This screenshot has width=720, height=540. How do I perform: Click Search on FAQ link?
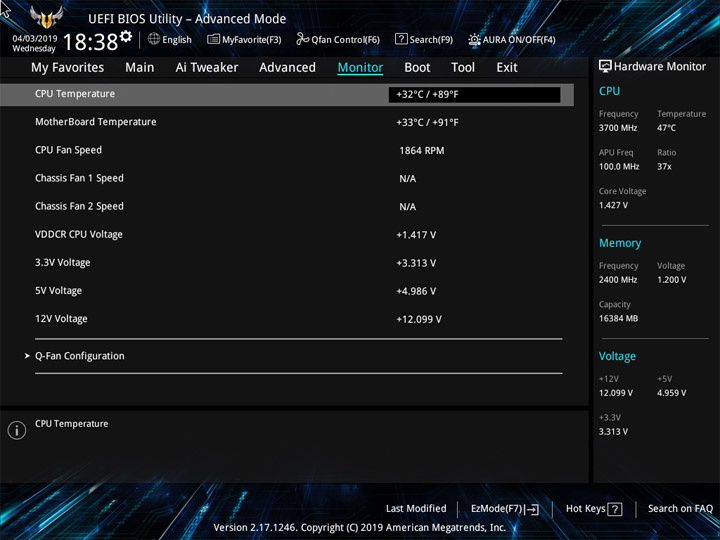pos(680,508)
